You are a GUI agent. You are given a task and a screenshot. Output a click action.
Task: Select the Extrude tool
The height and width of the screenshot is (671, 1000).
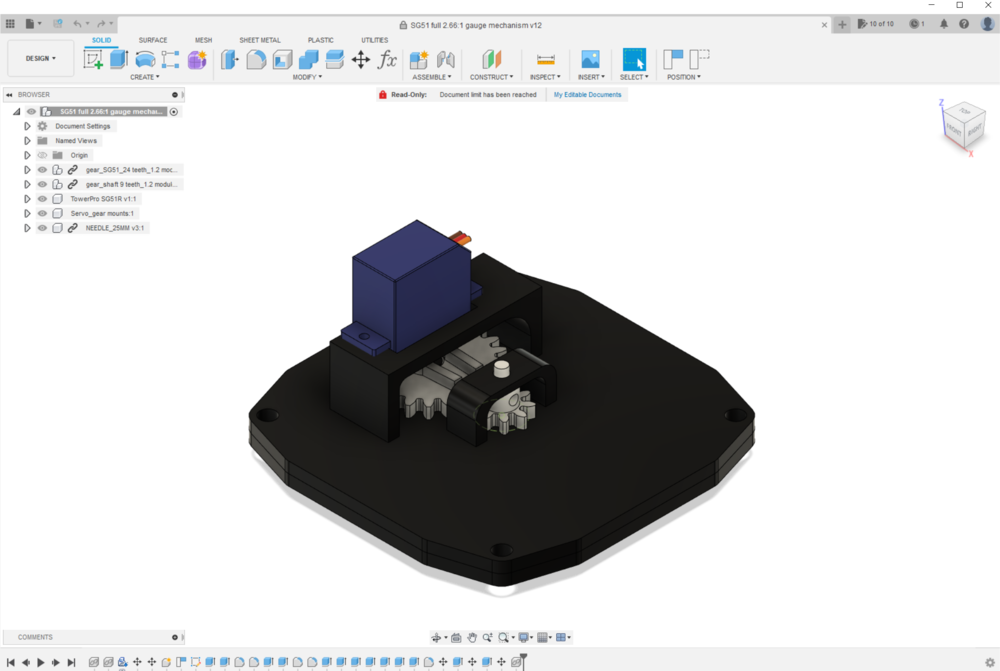coord(119,59)
